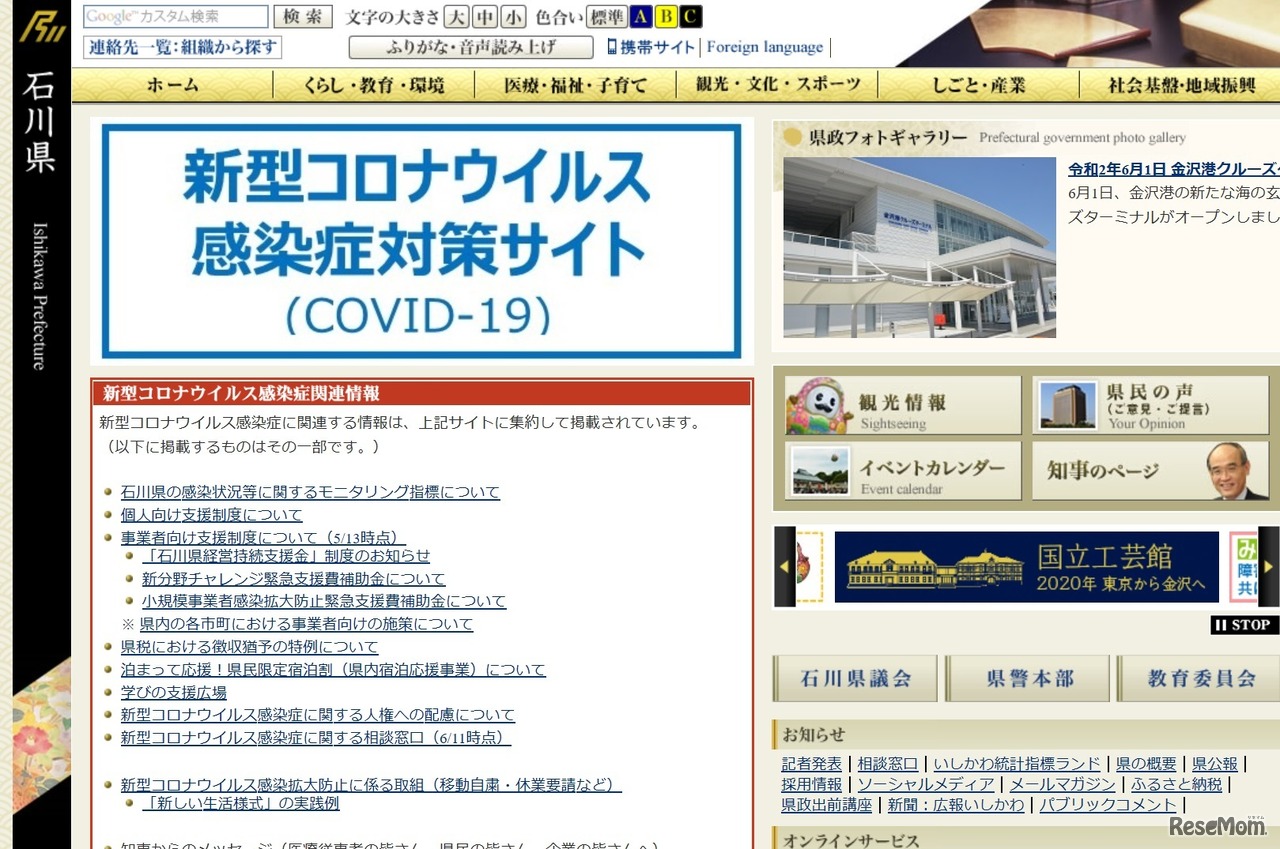
Task: Open イベントカレンダー Event calendar button
Action: pyautogui.click(x=903, y=471)
